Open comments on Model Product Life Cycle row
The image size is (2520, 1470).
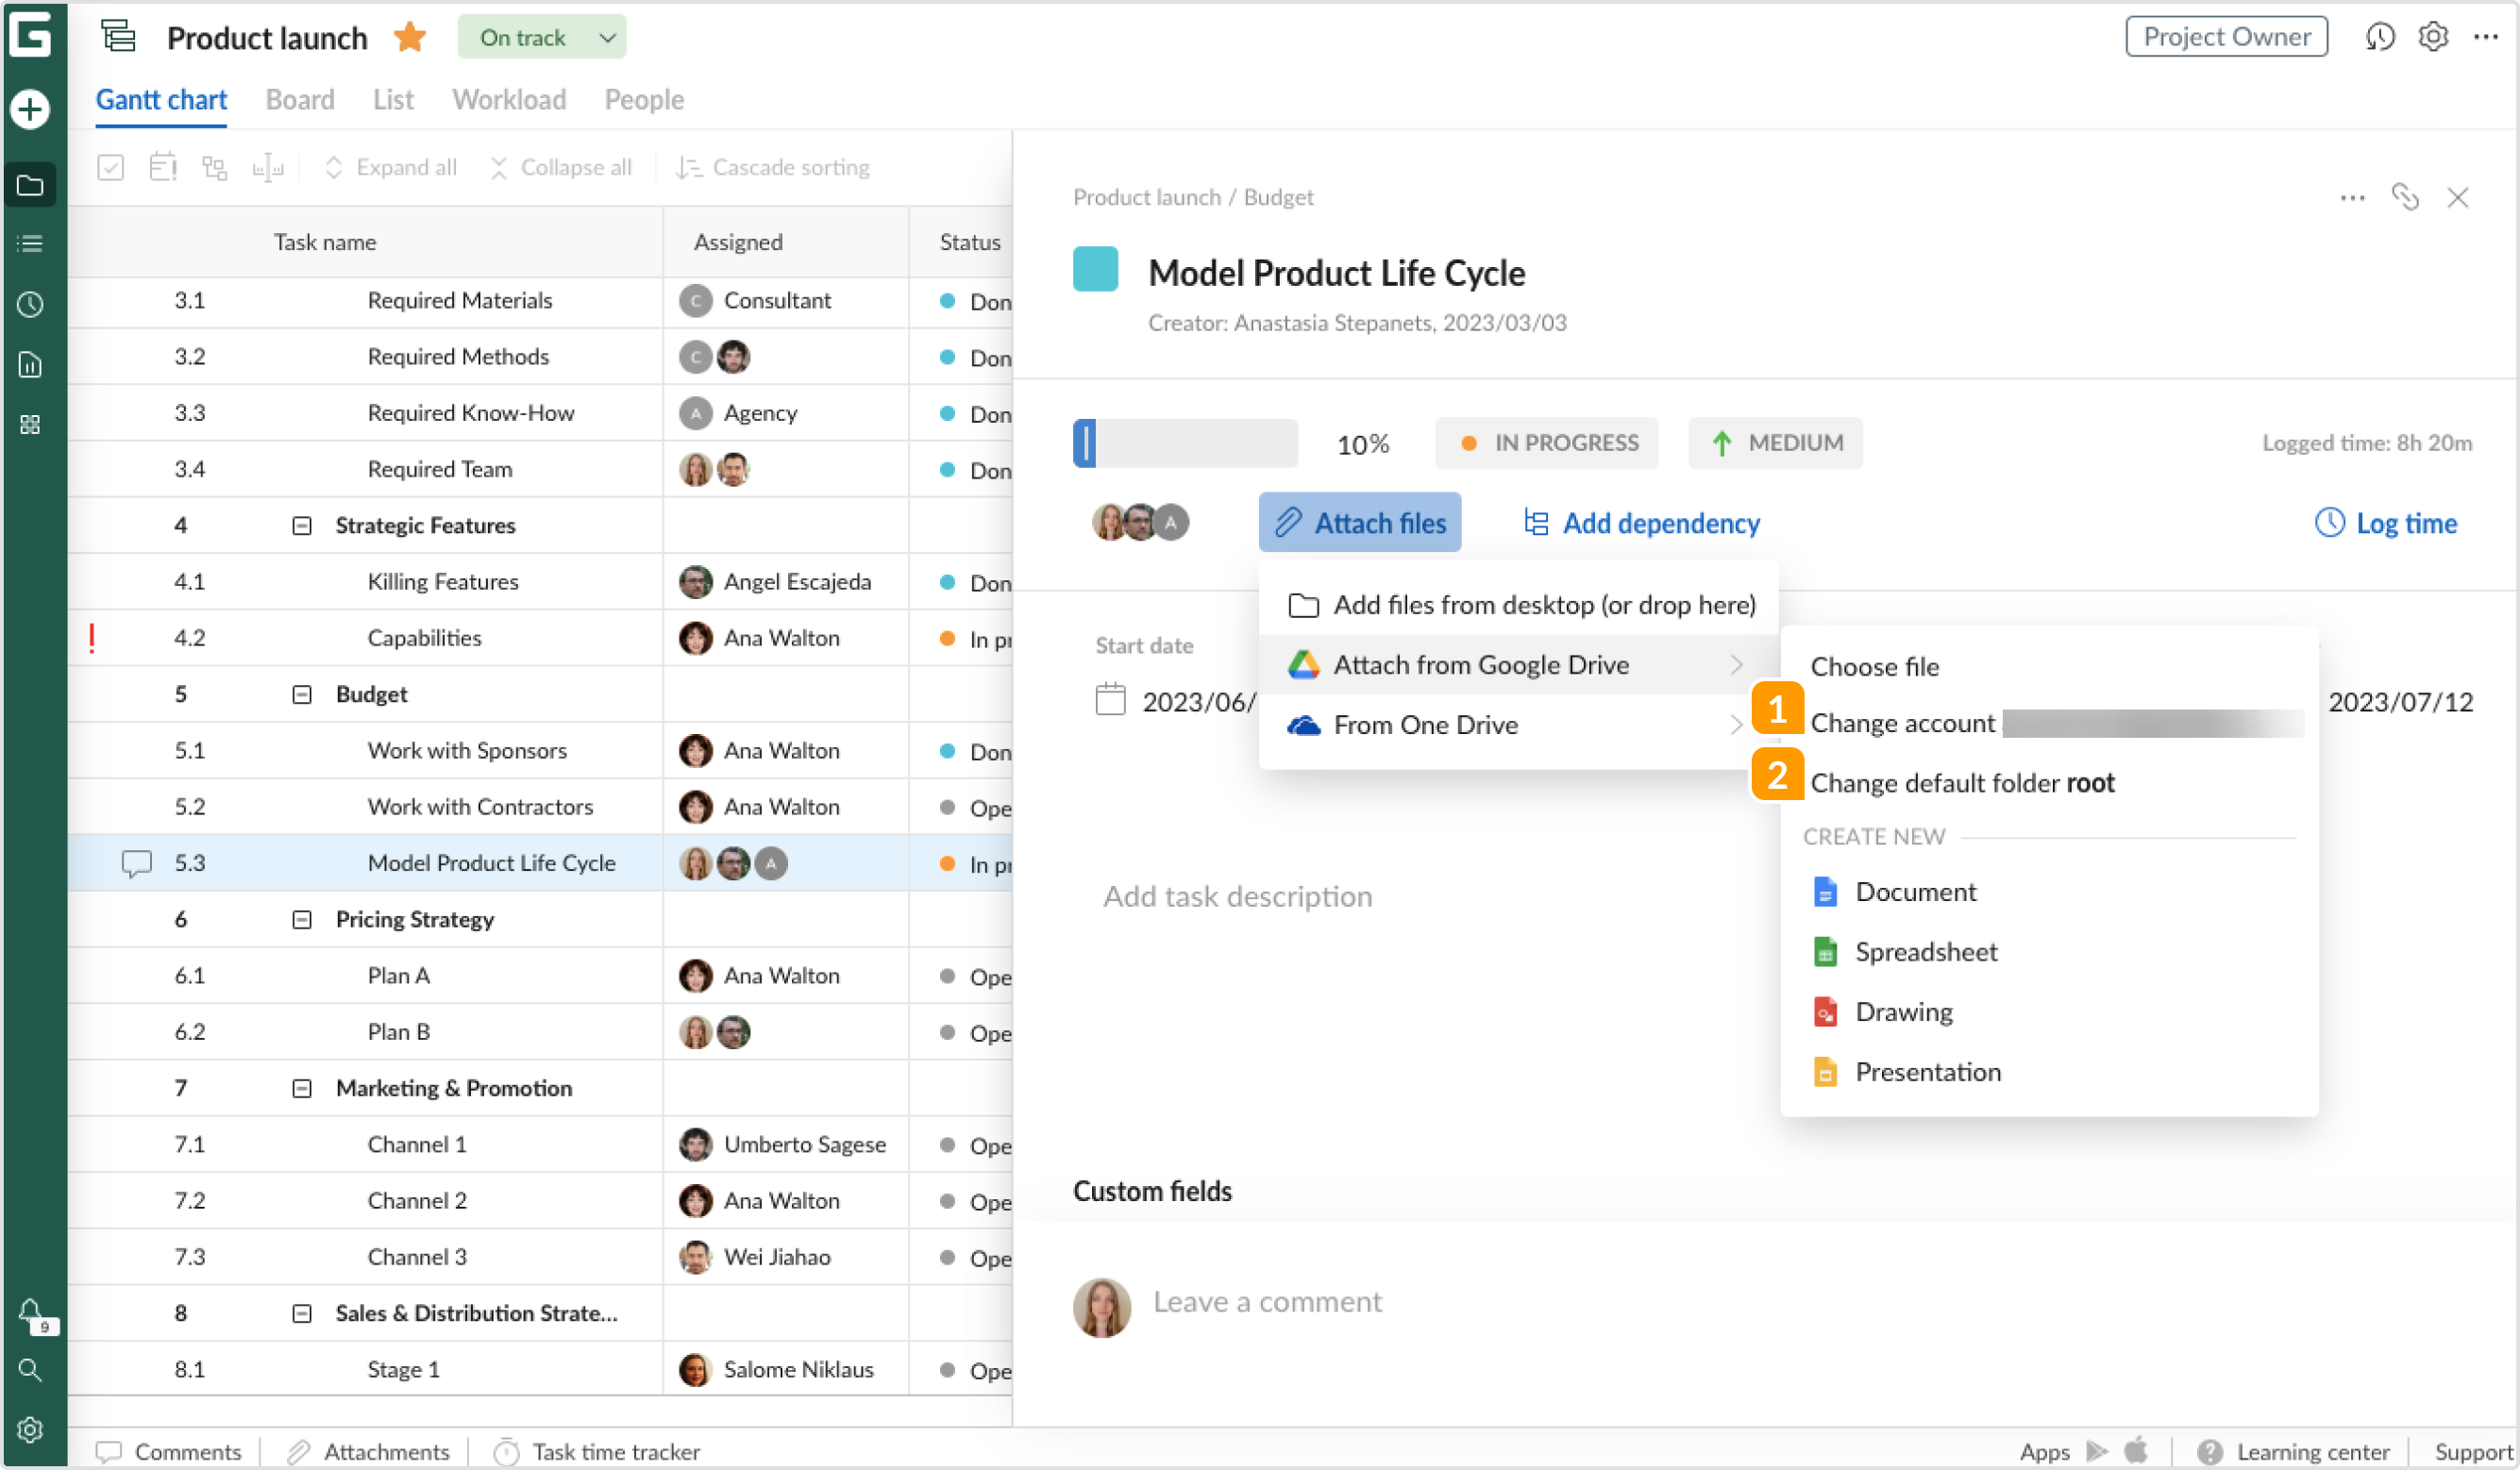tap(136, 864)
